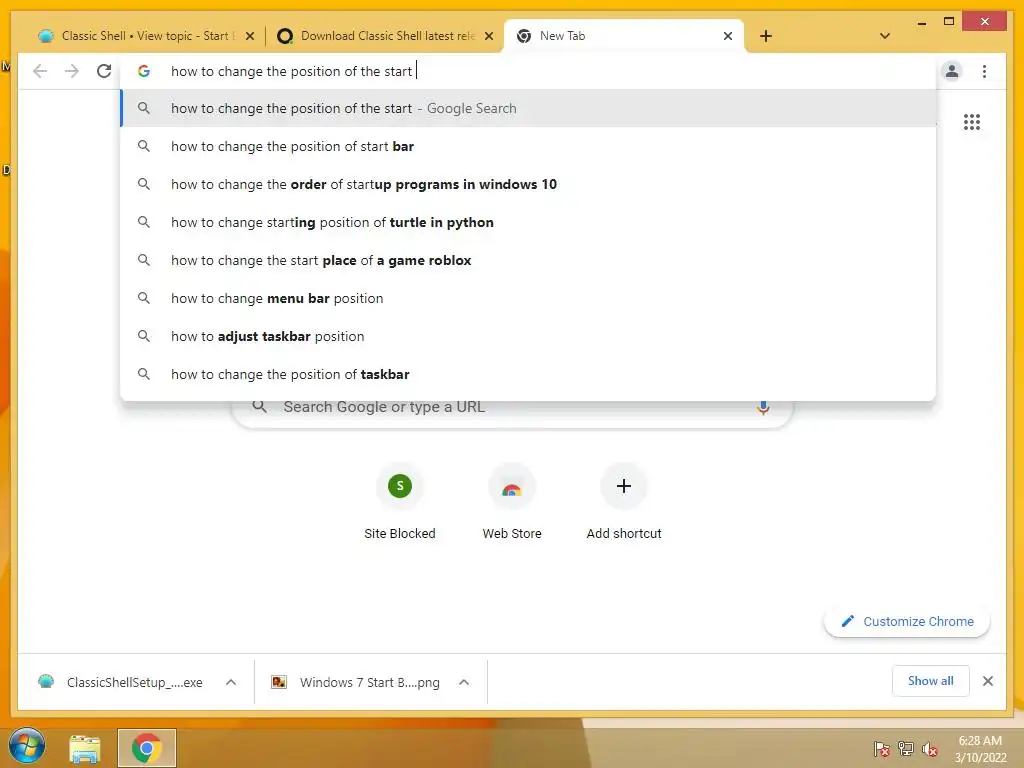
Task: Click the muted volume tray icon
Action: (x=929, y=749)
